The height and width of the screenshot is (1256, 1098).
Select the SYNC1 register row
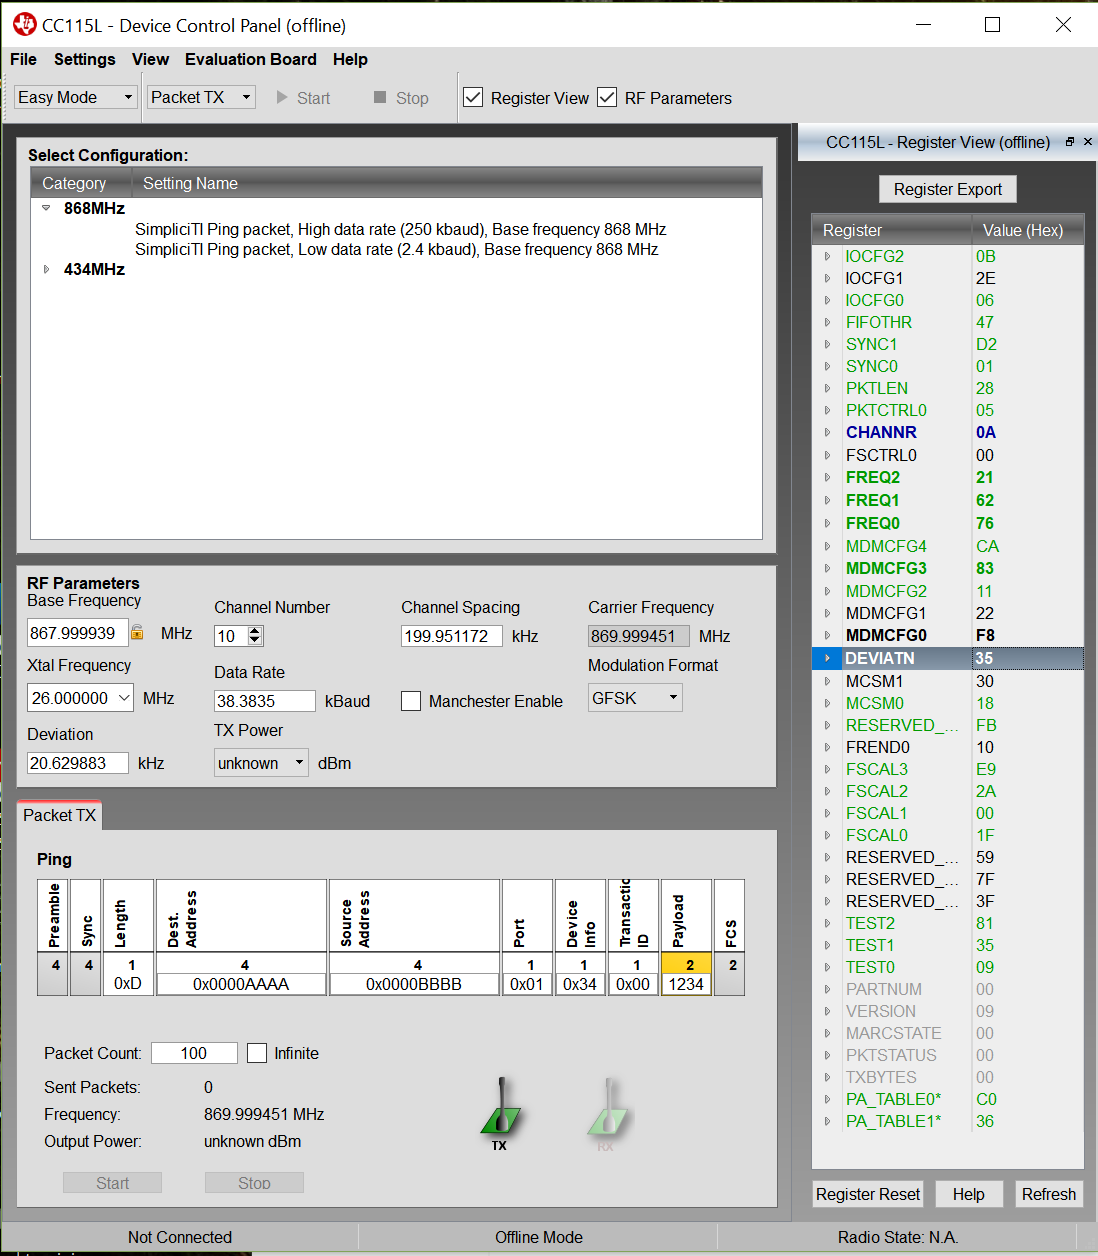[948, 344]
